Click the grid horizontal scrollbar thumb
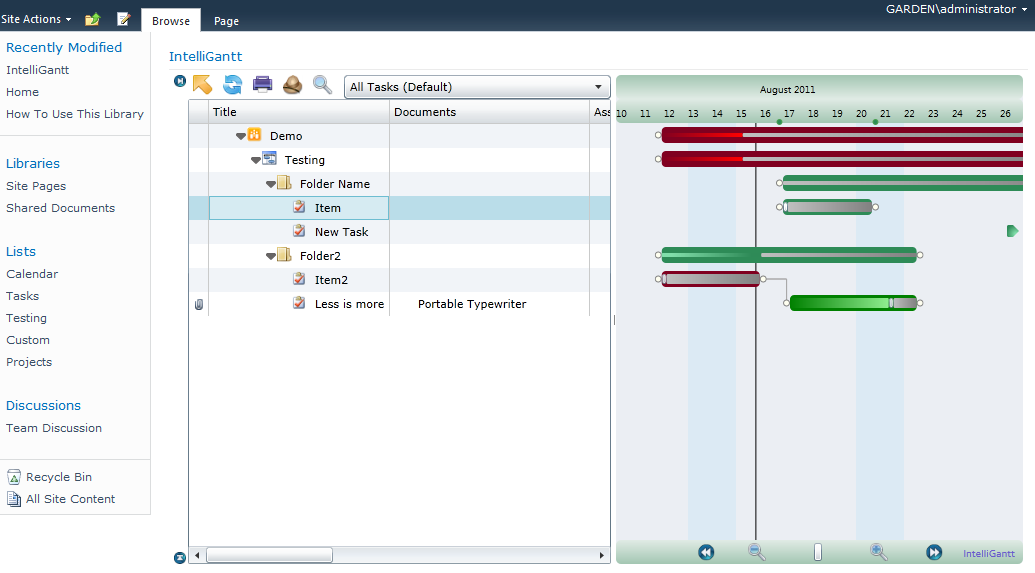The width and height of the screenshot is (1035, 573). (x=269, y=556)
